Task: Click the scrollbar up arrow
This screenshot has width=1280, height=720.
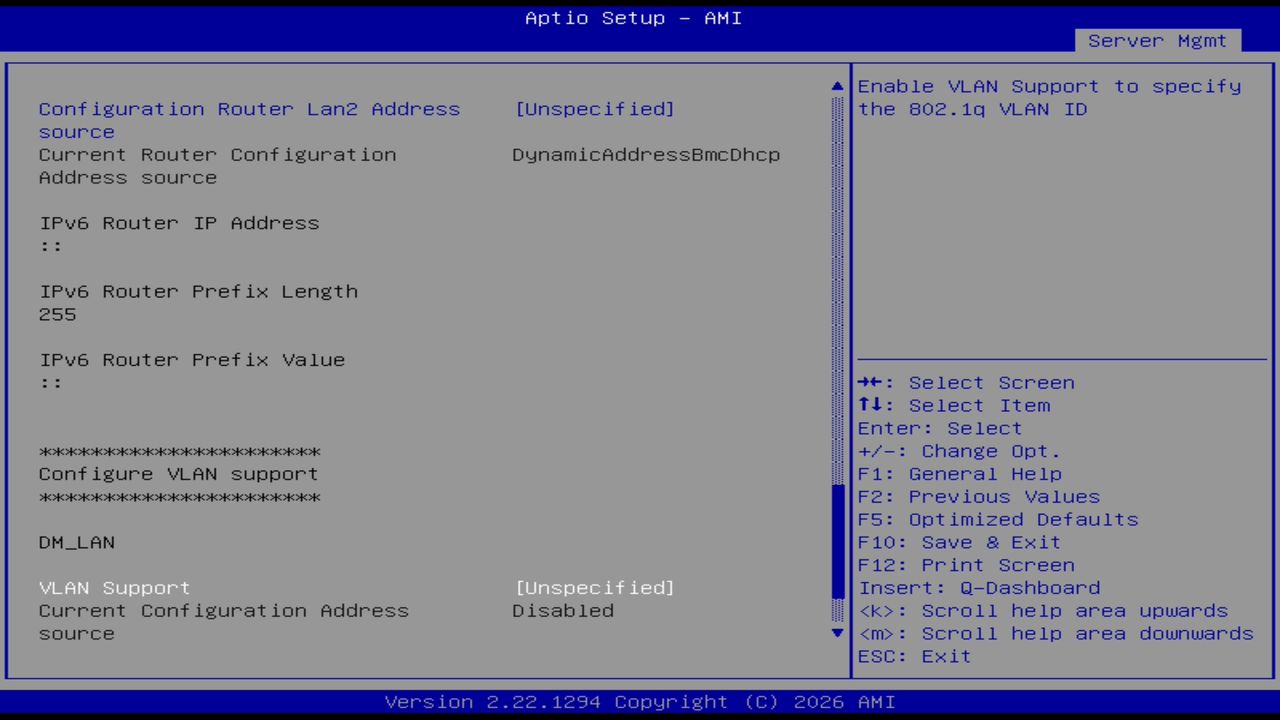Action: [836, 86]
